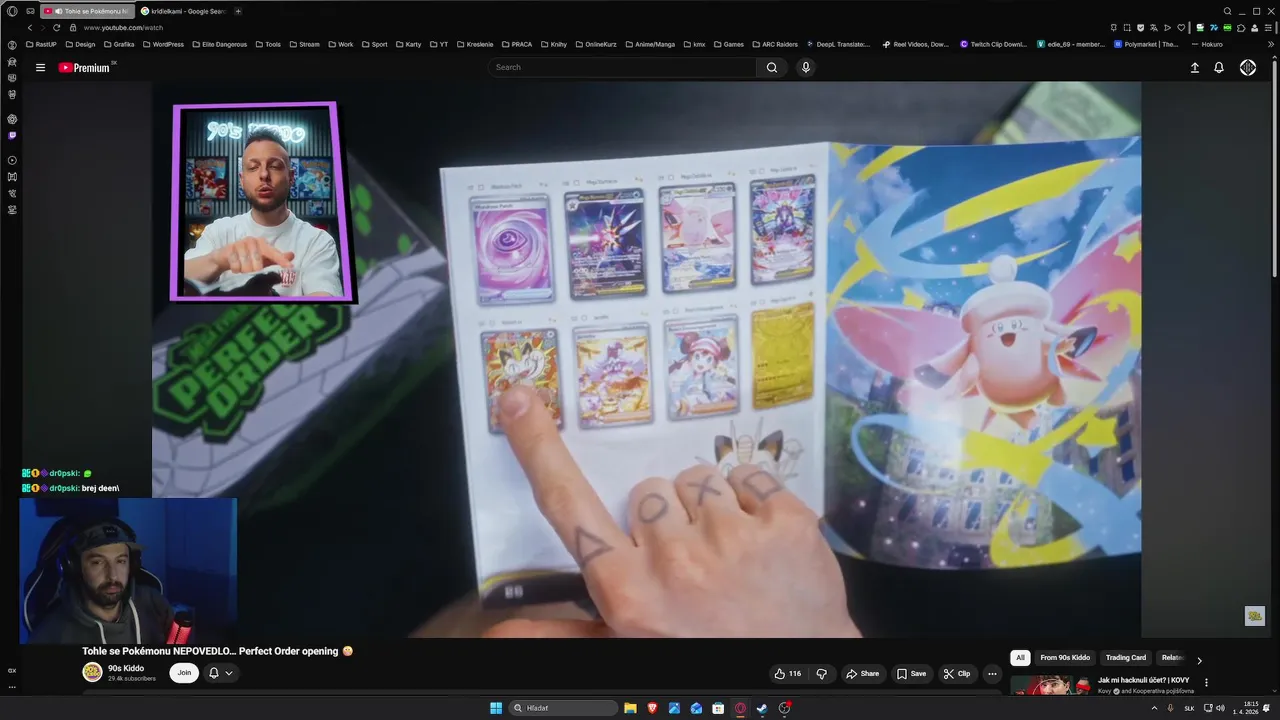Open YouTube notifications bell
The height and width of the screenshot is (720, 1280).
pos(1219,67)
